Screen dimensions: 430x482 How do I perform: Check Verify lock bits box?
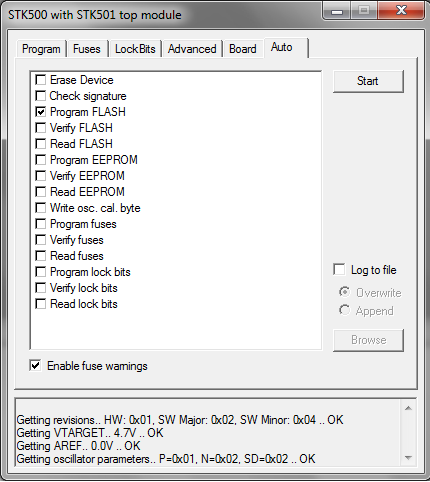(x=41, y=288)
